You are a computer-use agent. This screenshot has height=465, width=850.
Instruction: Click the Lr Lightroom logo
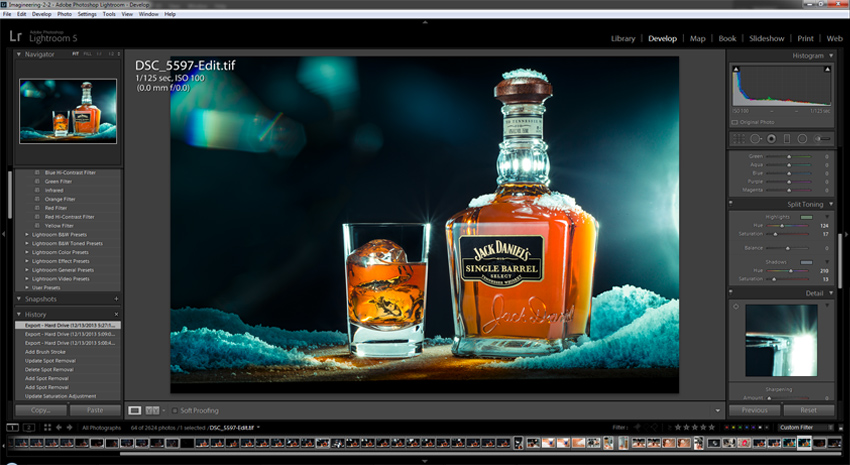click(x=16, y=37)
